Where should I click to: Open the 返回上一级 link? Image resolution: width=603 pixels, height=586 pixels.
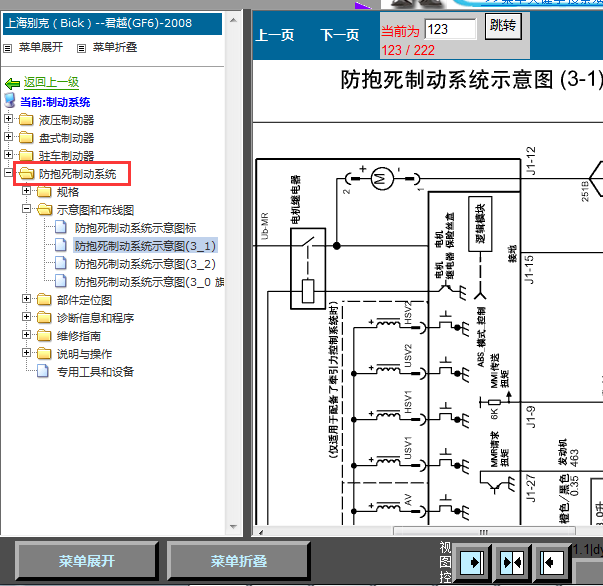click(x=51, y=82)
